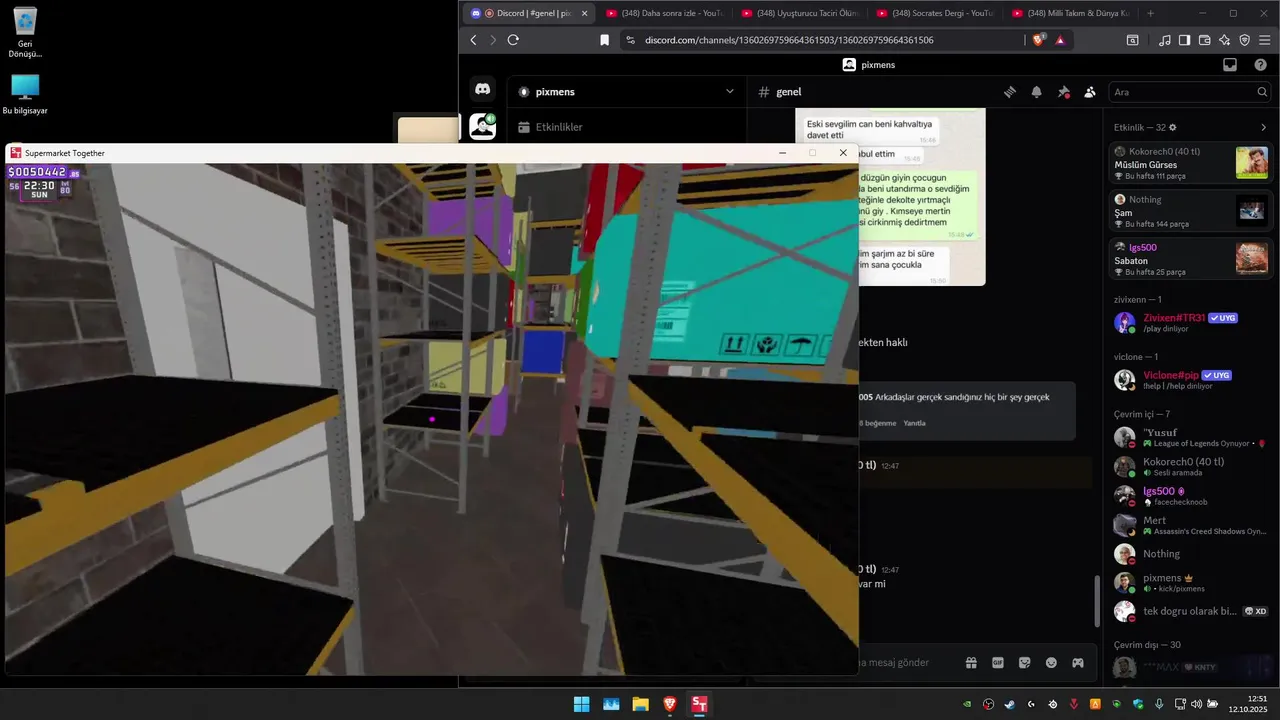The width and height of the screenshot is (1280, 720).
Task: Switch to 'Socrates Dergi' YouTube tab
Action: (933, 13)
